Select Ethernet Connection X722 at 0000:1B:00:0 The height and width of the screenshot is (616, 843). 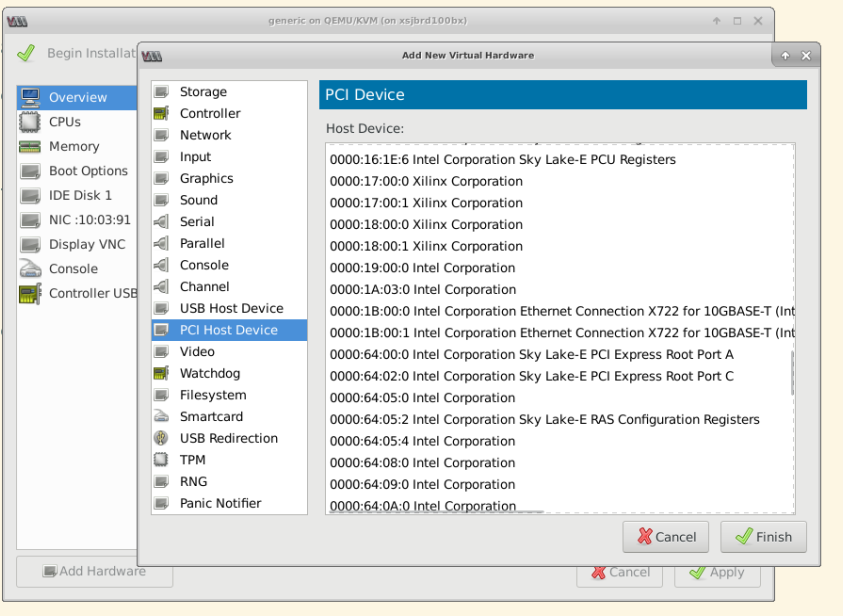click(x=560, y=311)
